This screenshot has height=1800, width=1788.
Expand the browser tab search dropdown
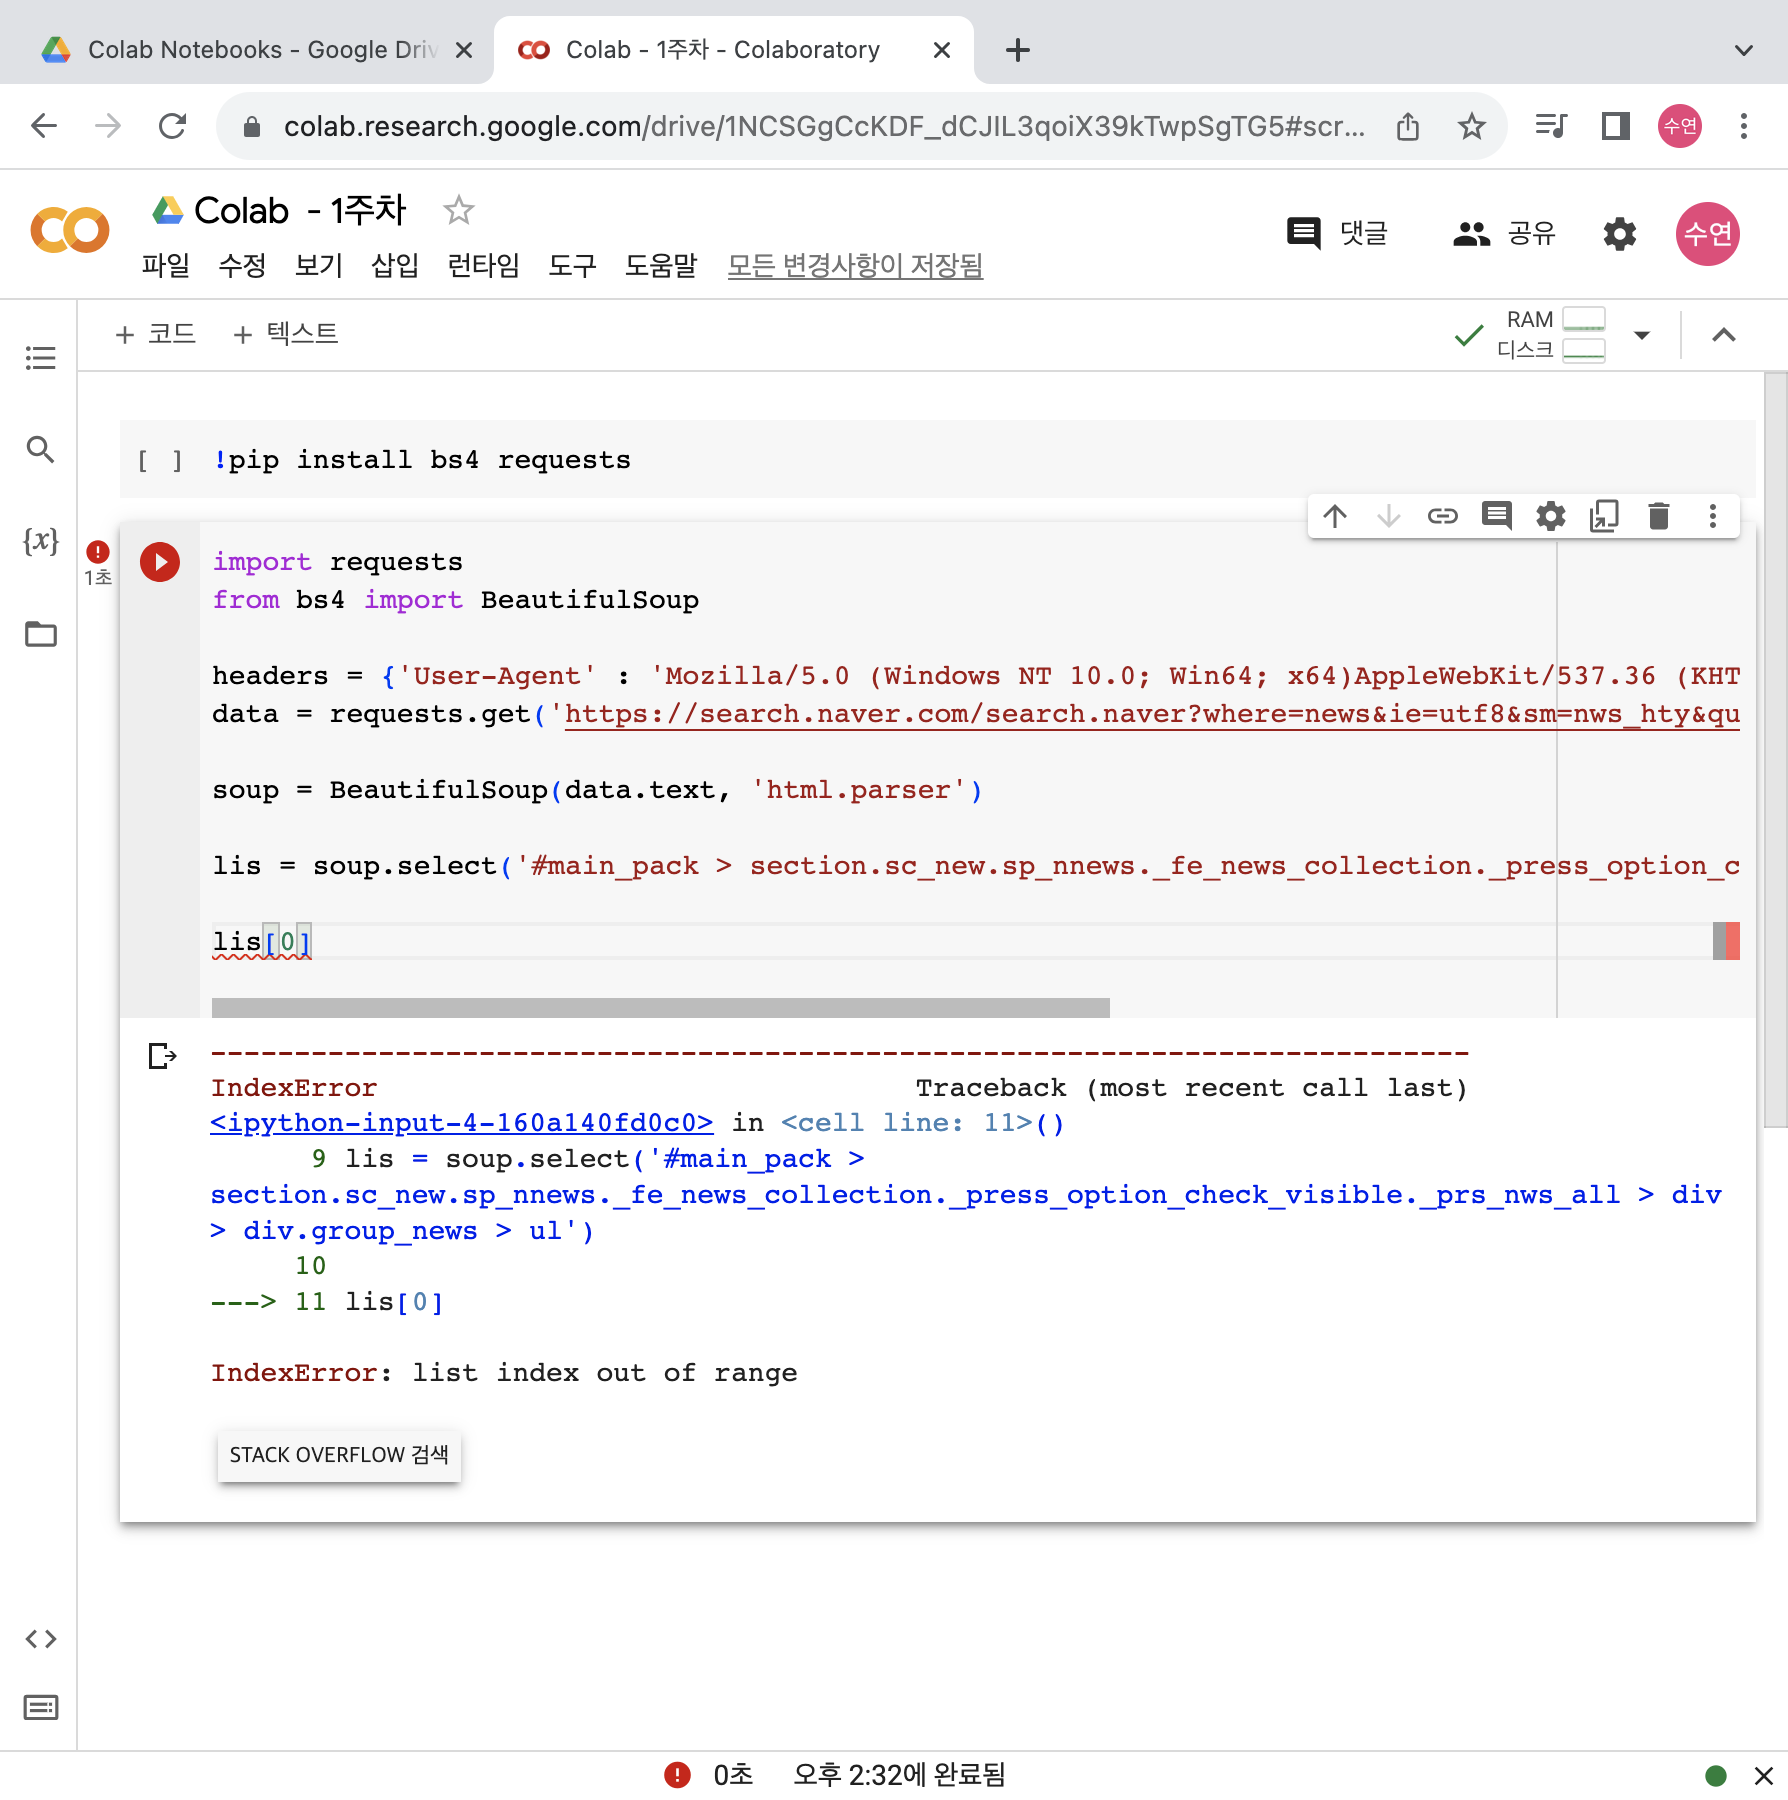(x=1744, y=50)
